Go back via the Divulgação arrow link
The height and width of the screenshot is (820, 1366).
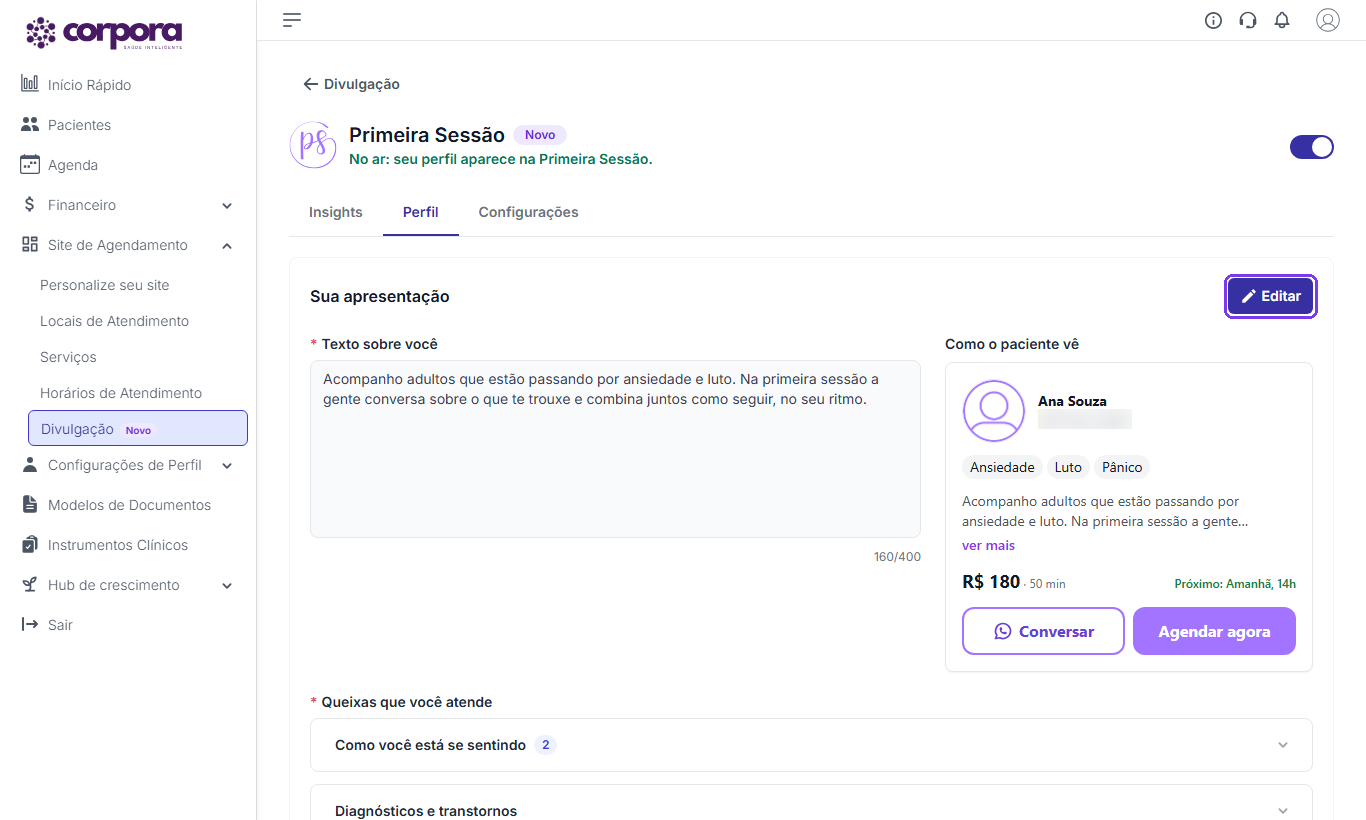351,84
